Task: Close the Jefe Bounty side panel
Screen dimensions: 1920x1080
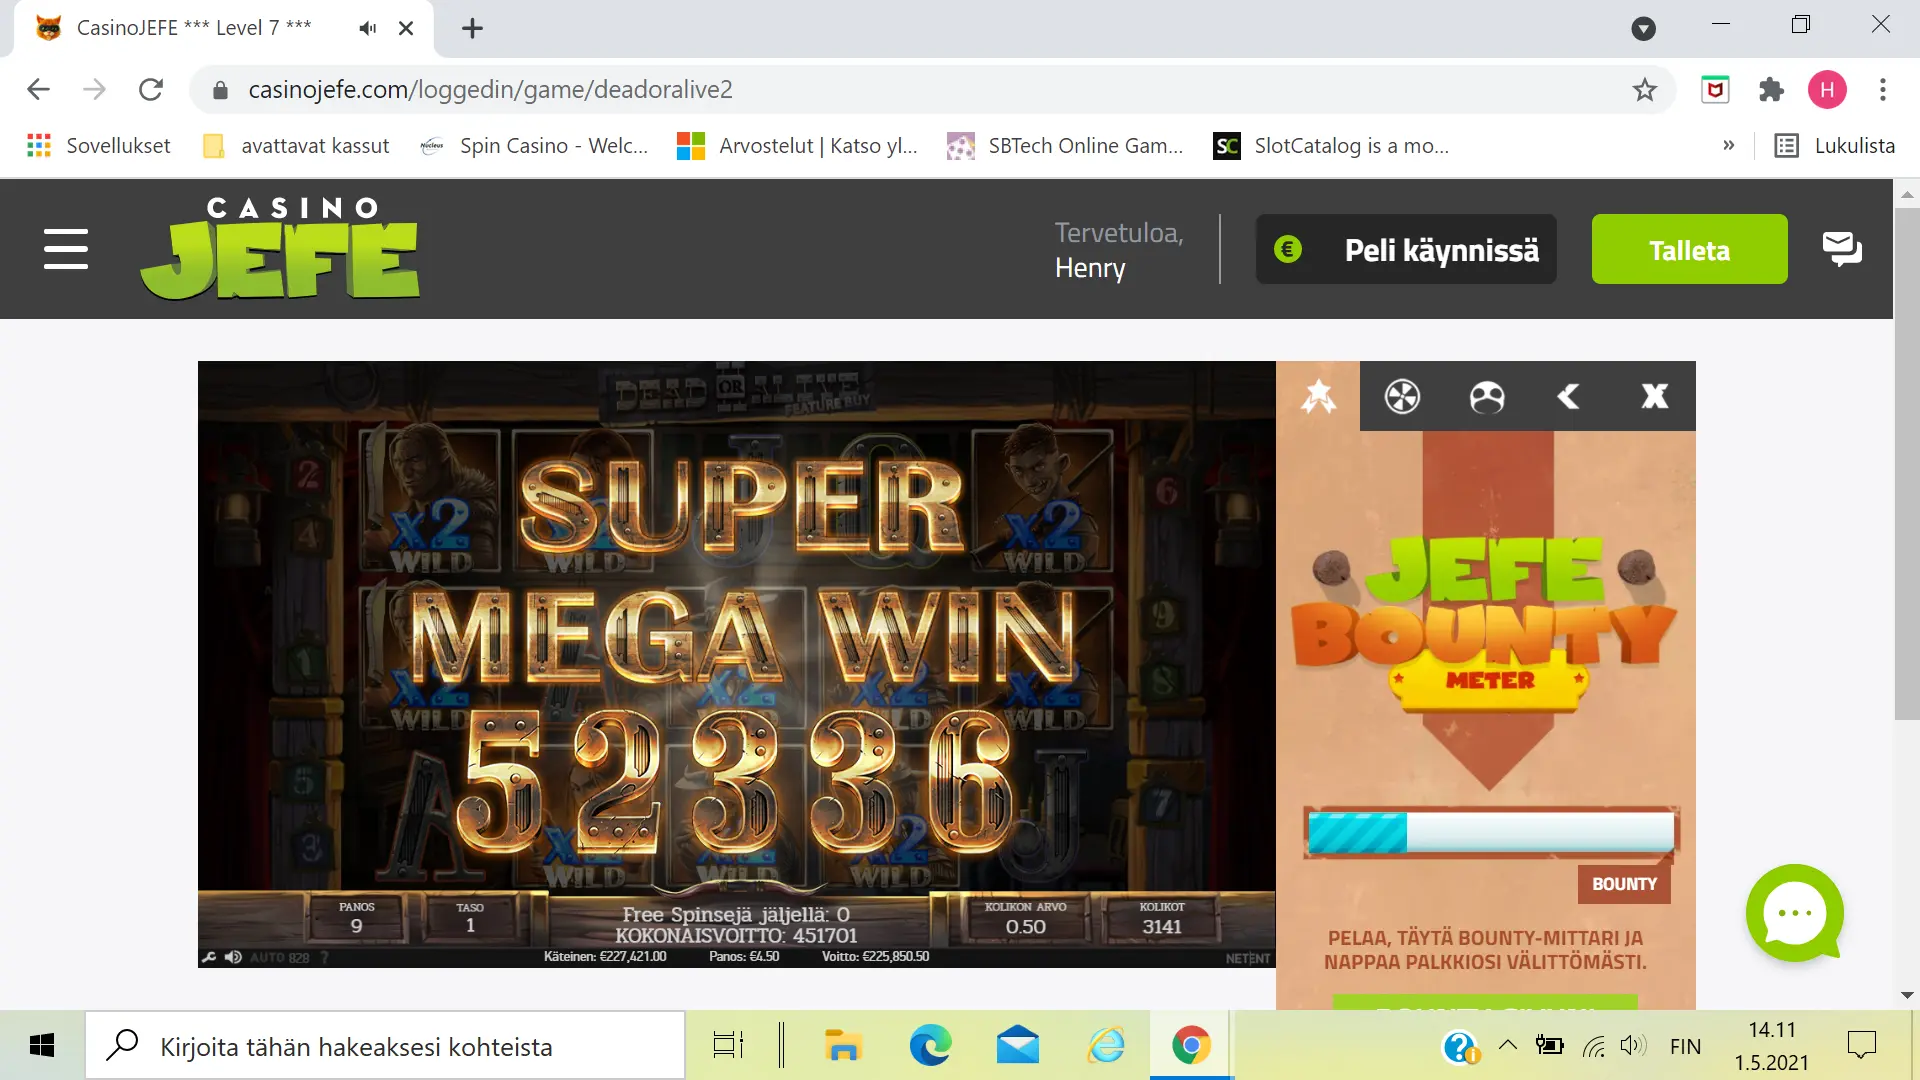Action: click(1655, 396)
